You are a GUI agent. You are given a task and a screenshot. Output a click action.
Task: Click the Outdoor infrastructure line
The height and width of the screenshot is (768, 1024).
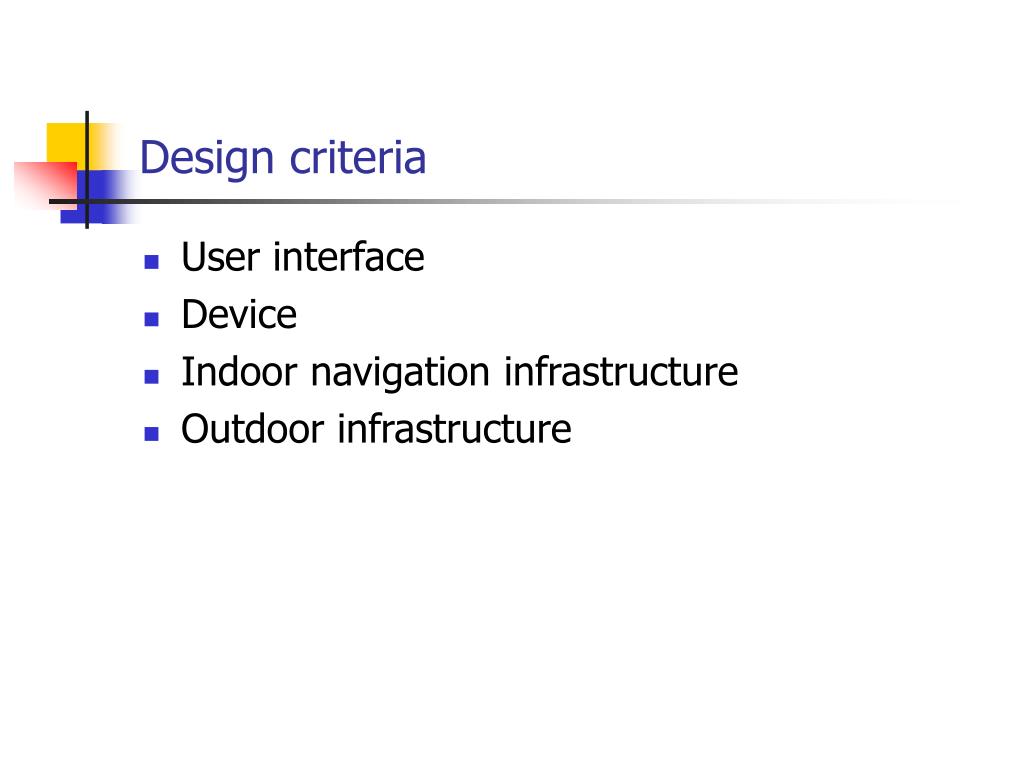377,429
